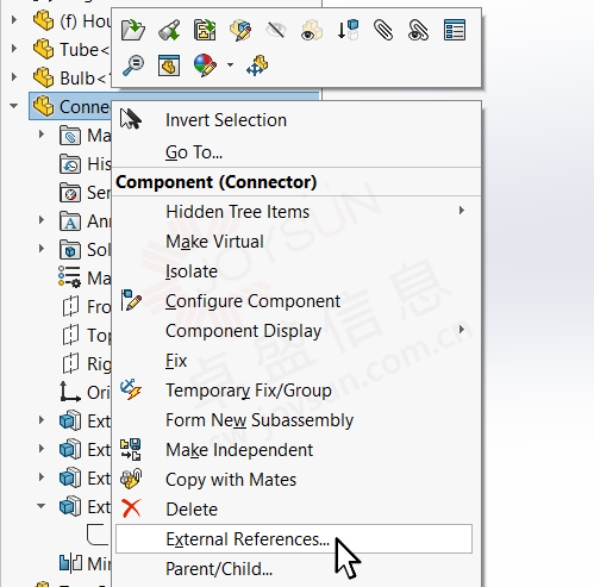Open Component Properties list icon
Screen dimensions: 595x588
455,30
